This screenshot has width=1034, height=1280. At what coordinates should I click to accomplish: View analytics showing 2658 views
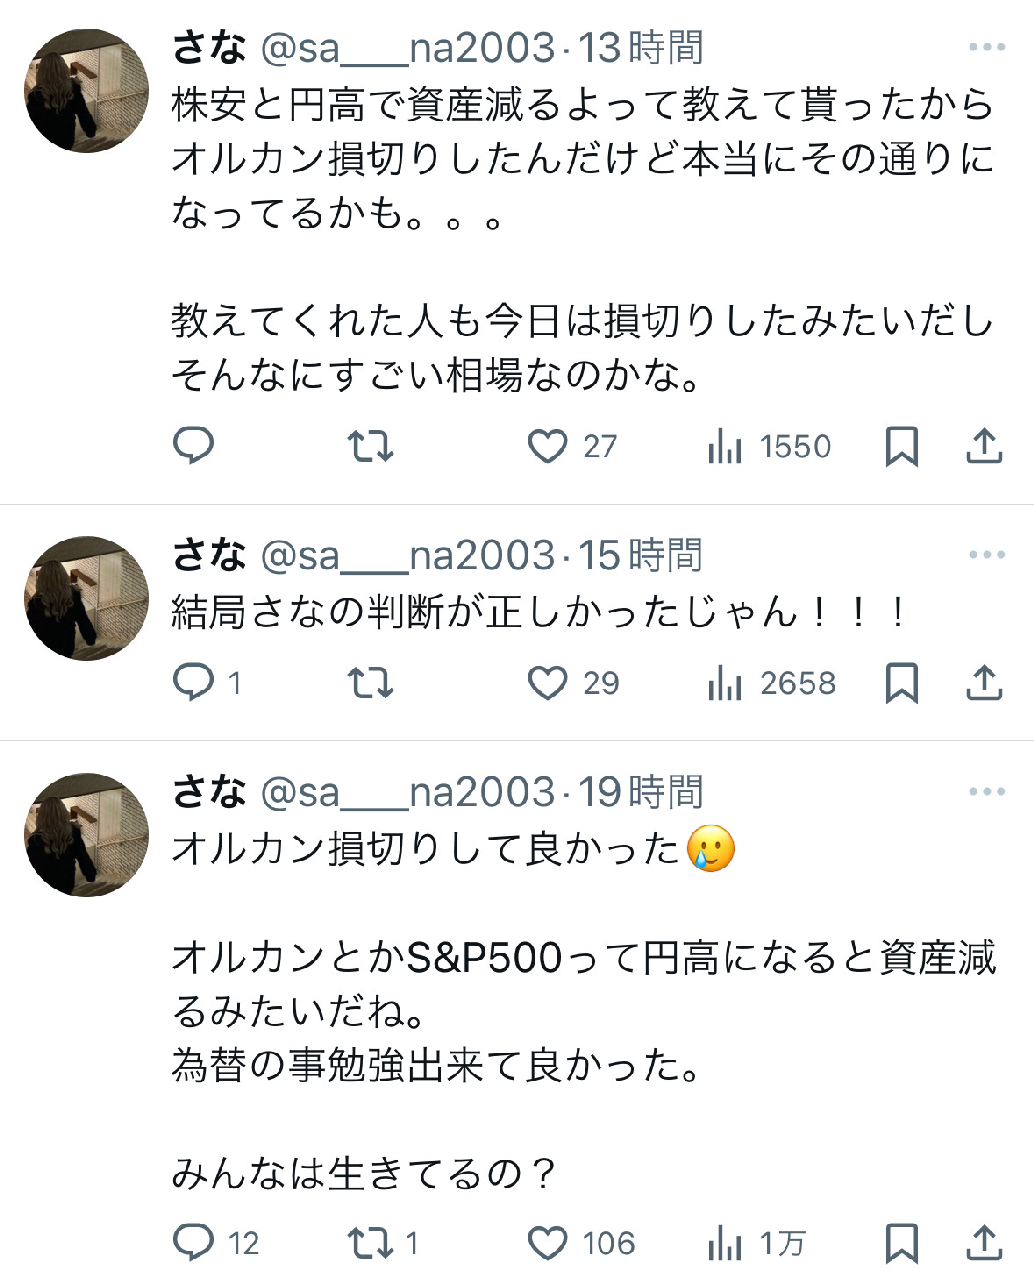coord(771,683)
